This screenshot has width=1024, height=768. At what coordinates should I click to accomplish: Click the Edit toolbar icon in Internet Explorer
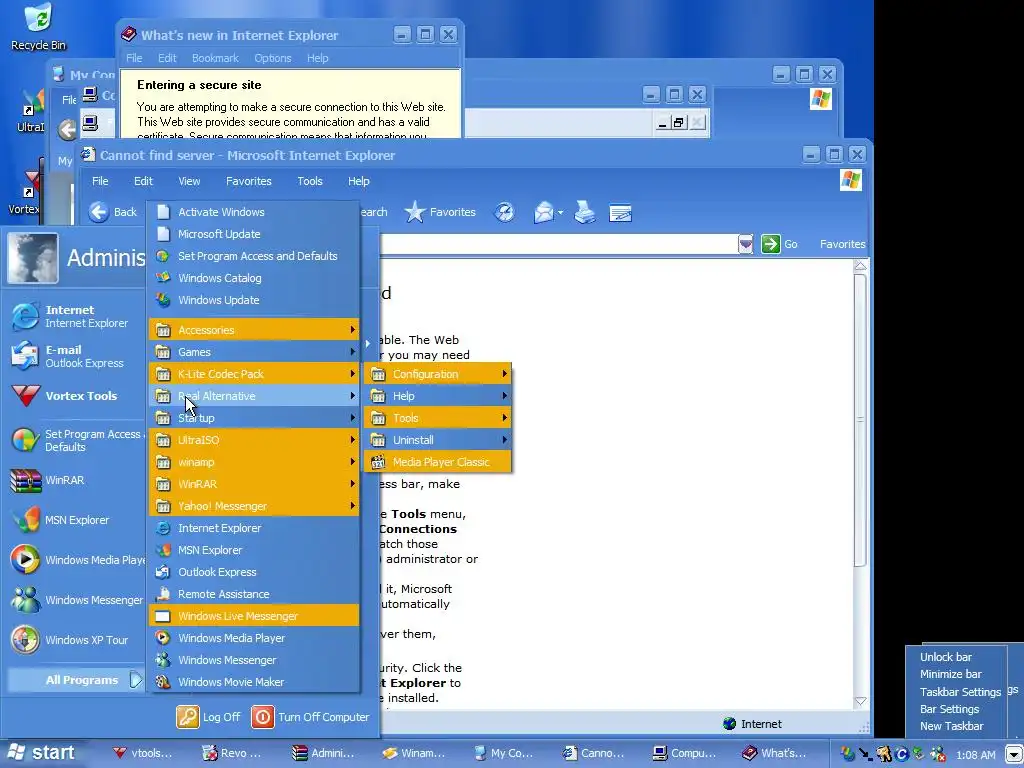tap(620, 212)
